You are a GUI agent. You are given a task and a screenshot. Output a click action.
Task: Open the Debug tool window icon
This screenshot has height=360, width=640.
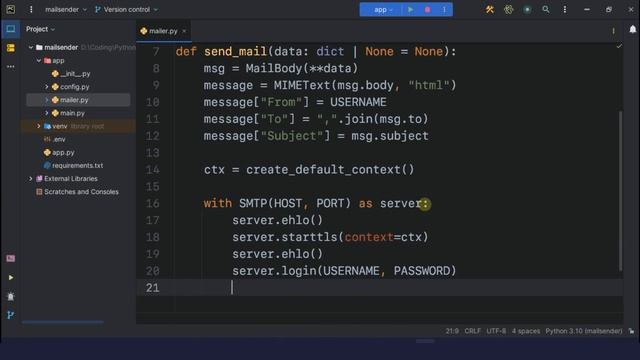[11, 296]
